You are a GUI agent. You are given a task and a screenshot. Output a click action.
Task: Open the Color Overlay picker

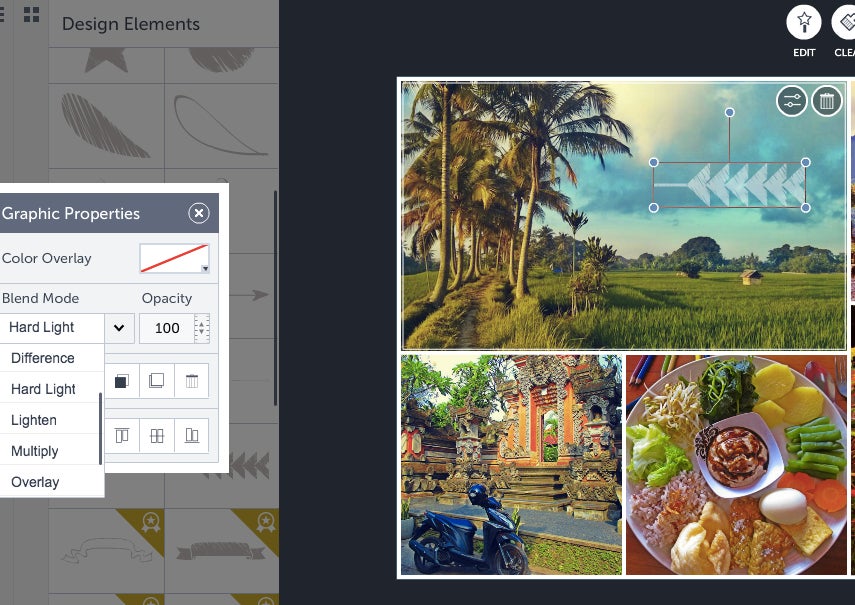[174, 258]
